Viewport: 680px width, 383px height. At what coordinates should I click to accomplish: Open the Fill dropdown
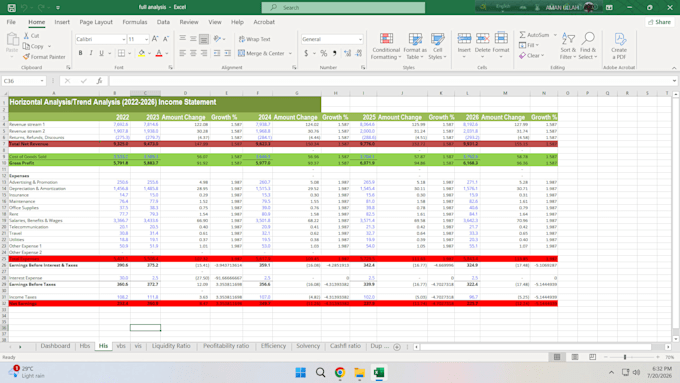coord(529,45)
